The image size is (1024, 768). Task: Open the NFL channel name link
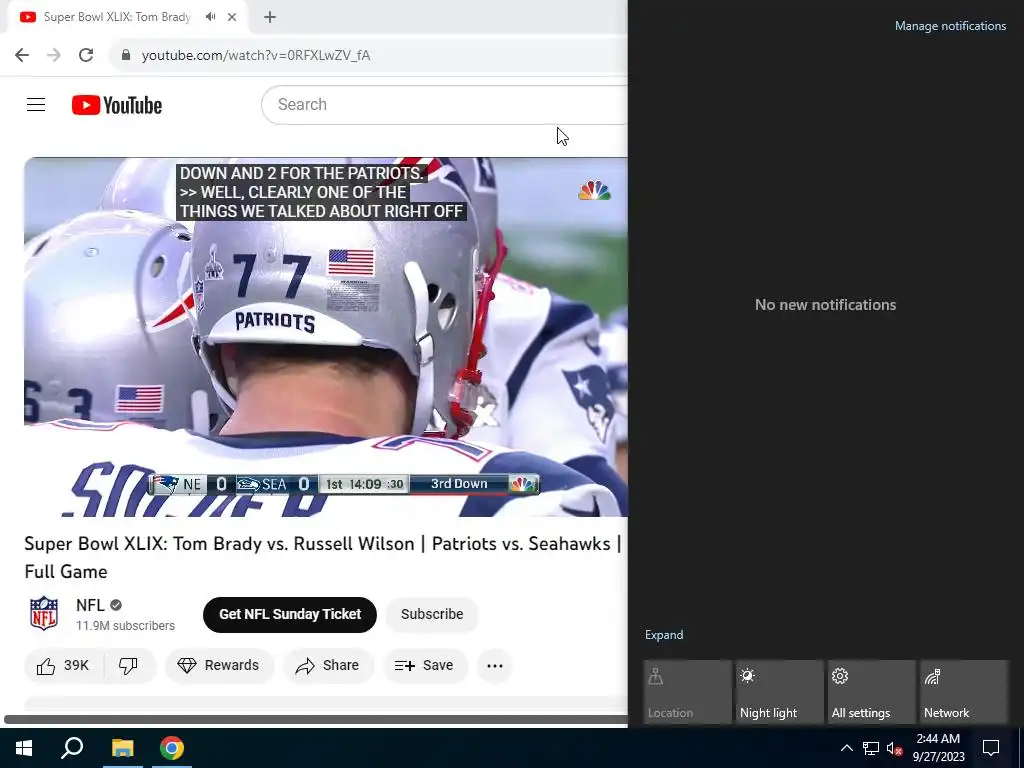pyautogui.click(x=90, y=605)
